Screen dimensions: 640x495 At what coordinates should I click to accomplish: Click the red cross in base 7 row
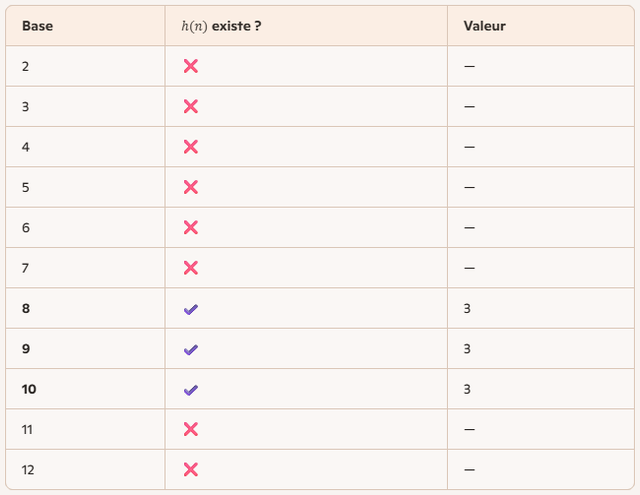click(191, 268)
